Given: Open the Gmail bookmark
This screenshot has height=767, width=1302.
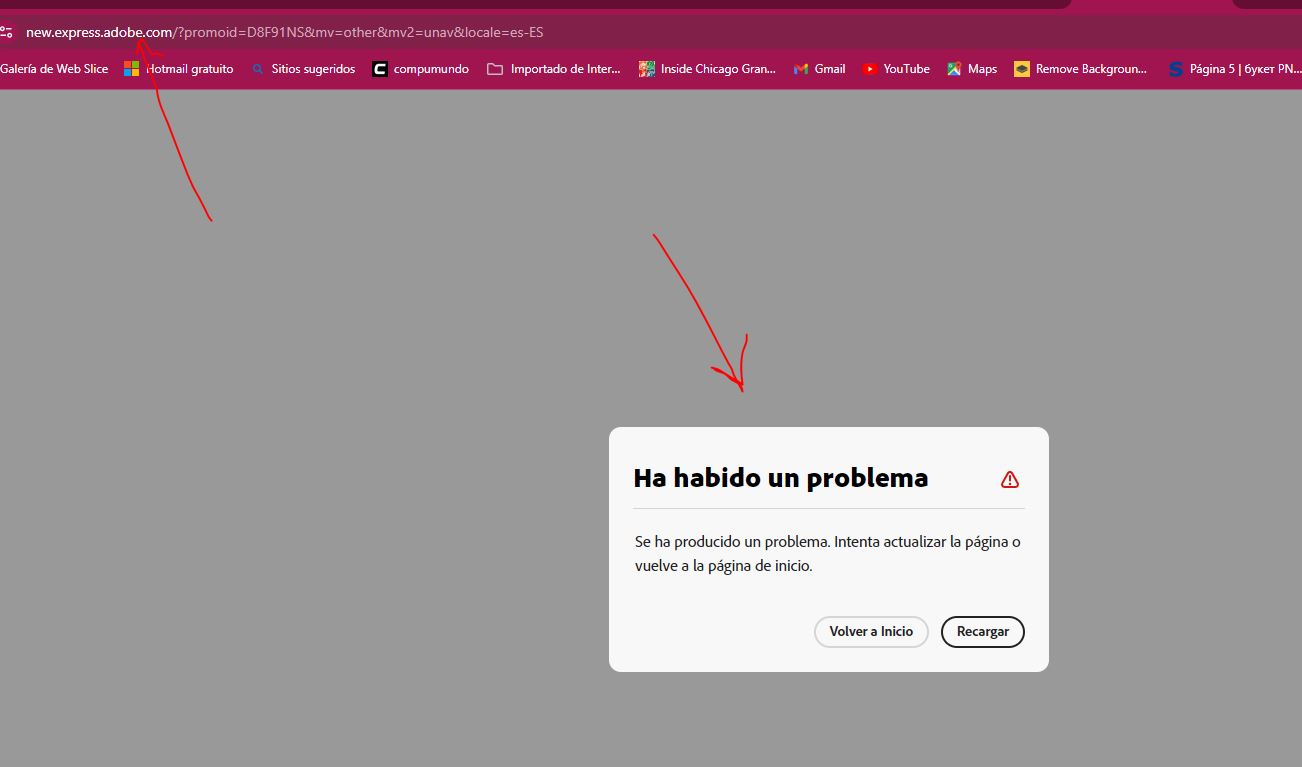Looking at the screenshot, I should point(819,68).
